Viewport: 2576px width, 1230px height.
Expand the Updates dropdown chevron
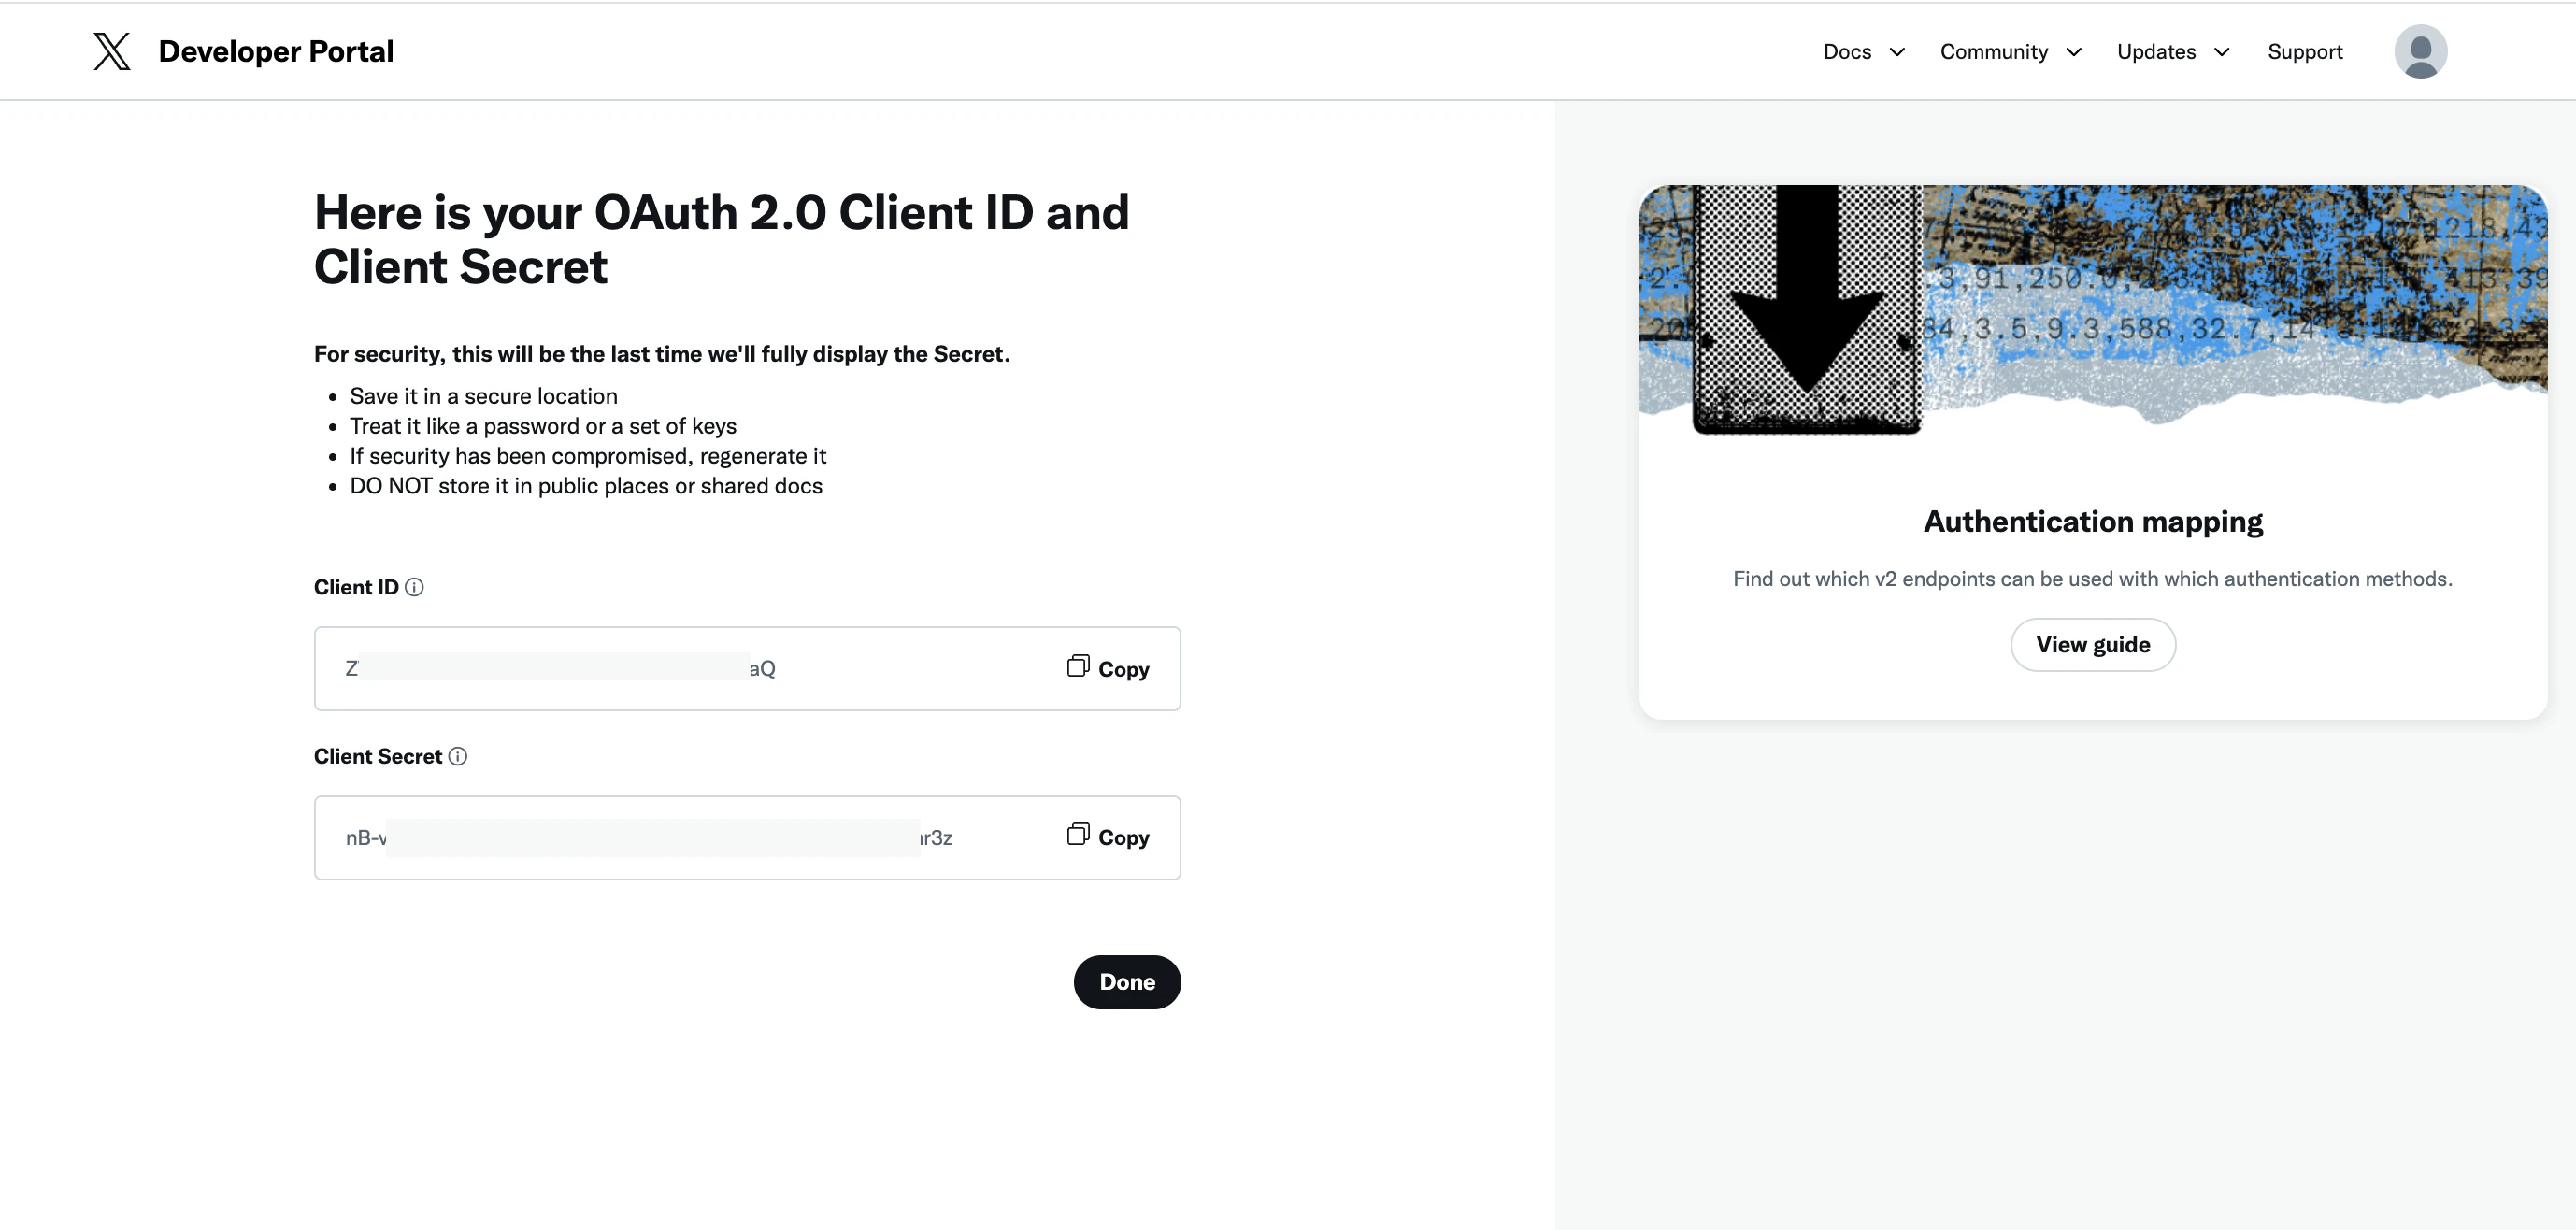coord(2222,52)
